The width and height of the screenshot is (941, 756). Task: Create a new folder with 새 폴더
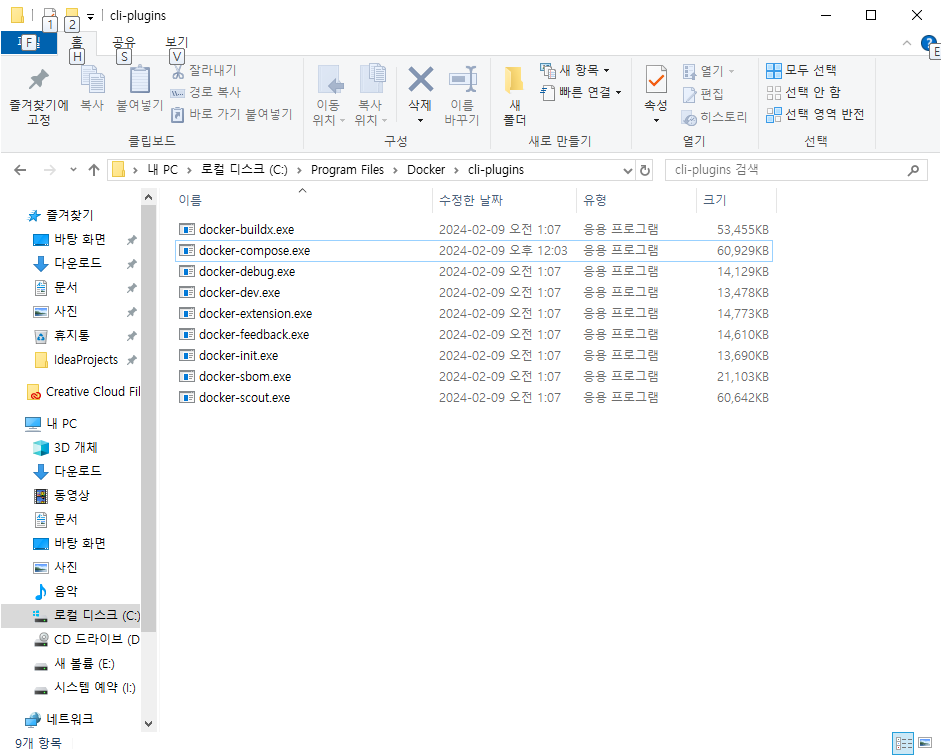(x=514, y=96)
